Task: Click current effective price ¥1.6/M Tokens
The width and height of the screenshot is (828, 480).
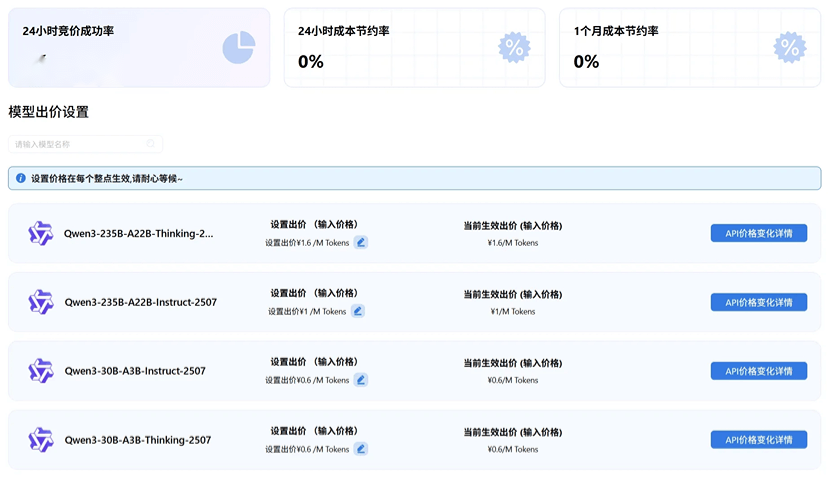Action: coord(513,243)
